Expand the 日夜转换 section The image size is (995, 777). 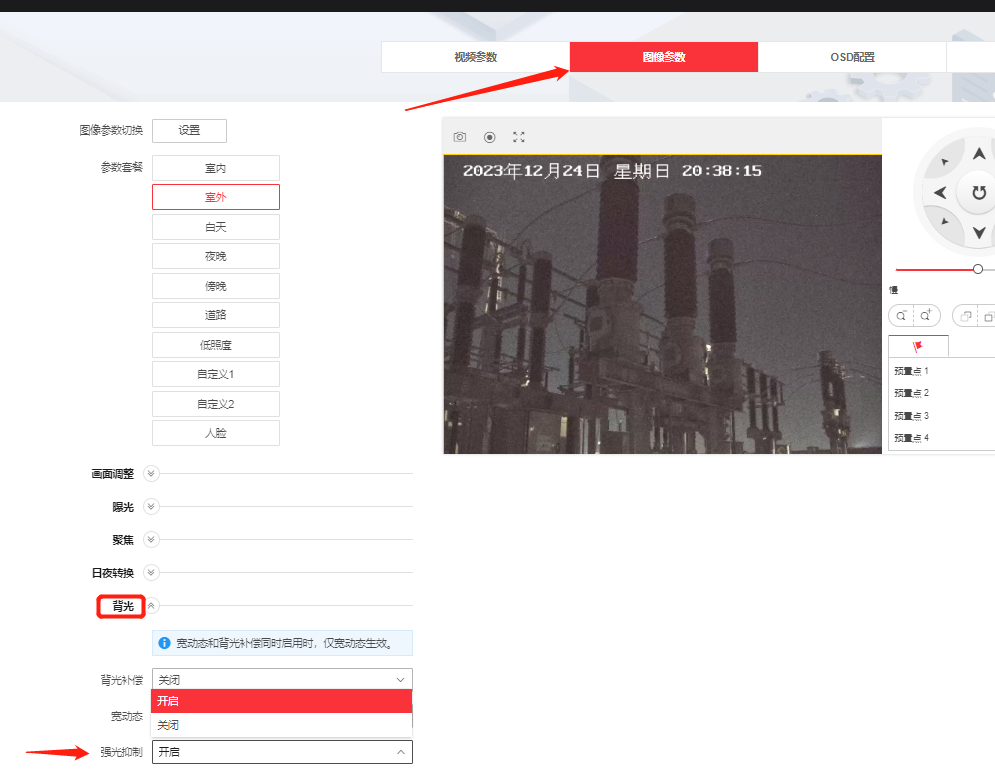click(151, 573)
